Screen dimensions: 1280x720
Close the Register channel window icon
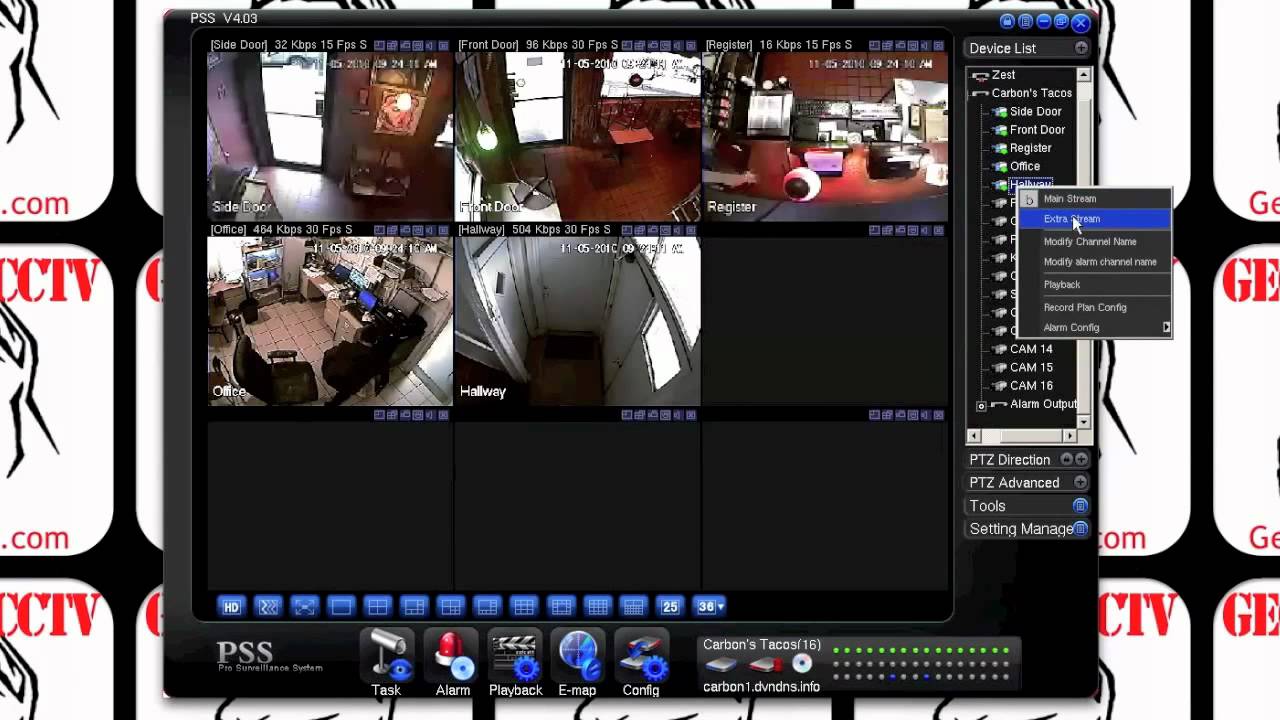pyautogui.click(x=939, y=46)
